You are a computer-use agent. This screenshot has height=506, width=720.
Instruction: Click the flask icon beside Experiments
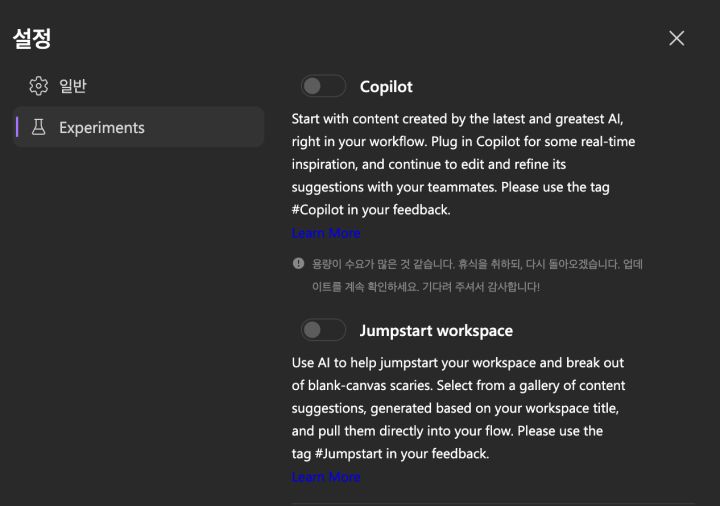pyautogui.click(x=39, y=127)
